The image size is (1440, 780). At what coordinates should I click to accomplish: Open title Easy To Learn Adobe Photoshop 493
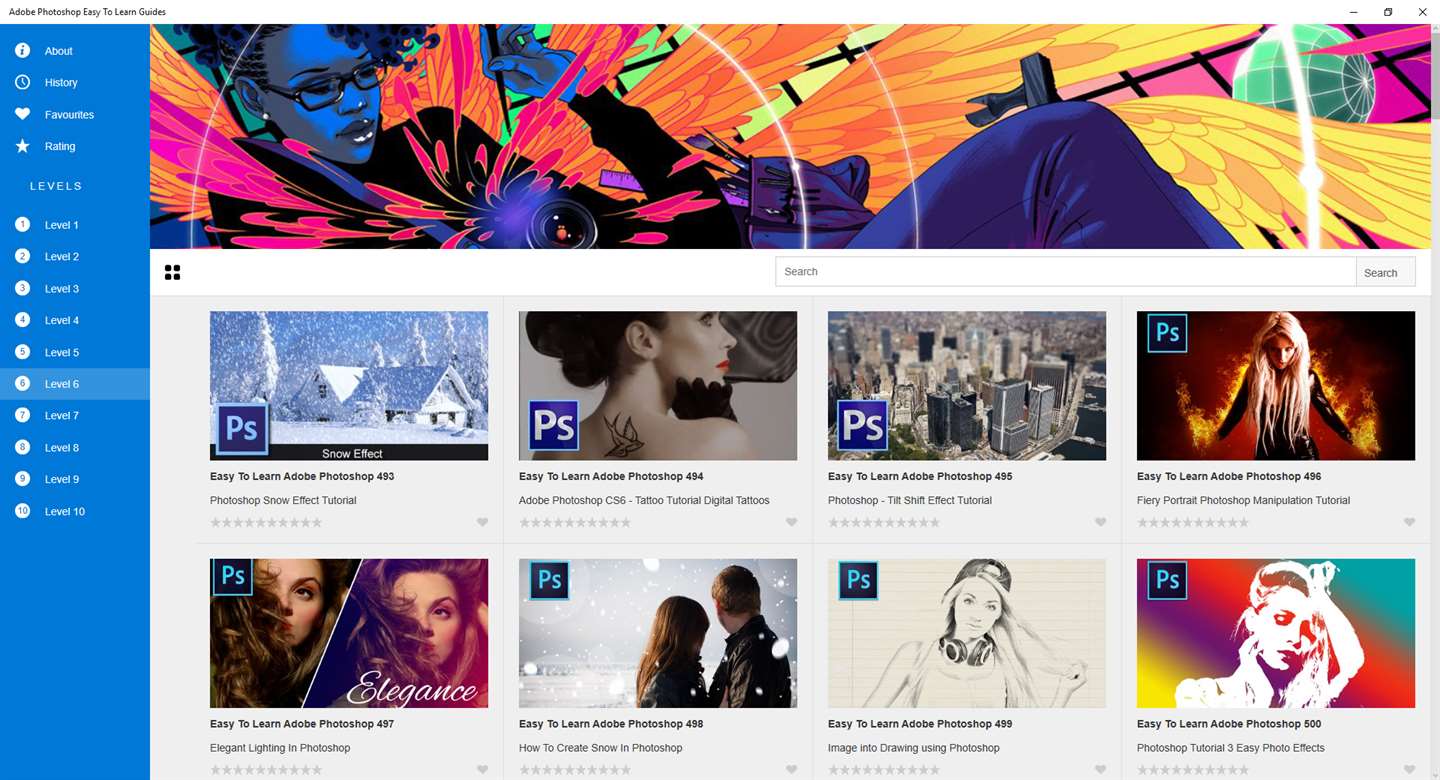(x=302, y=476)
